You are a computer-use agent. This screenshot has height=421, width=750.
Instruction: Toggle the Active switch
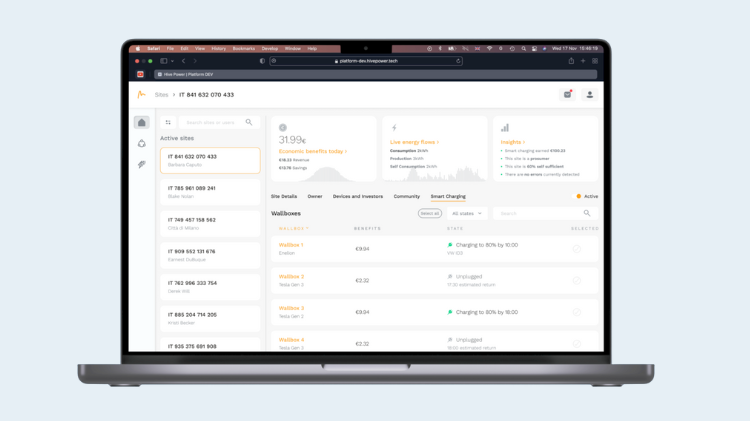[x=579, y=196]
